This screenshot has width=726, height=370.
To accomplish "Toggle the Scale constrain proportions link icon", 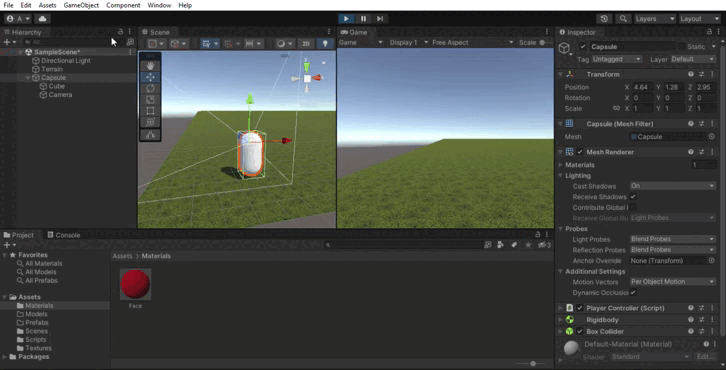I will click(x=616, y=108).
